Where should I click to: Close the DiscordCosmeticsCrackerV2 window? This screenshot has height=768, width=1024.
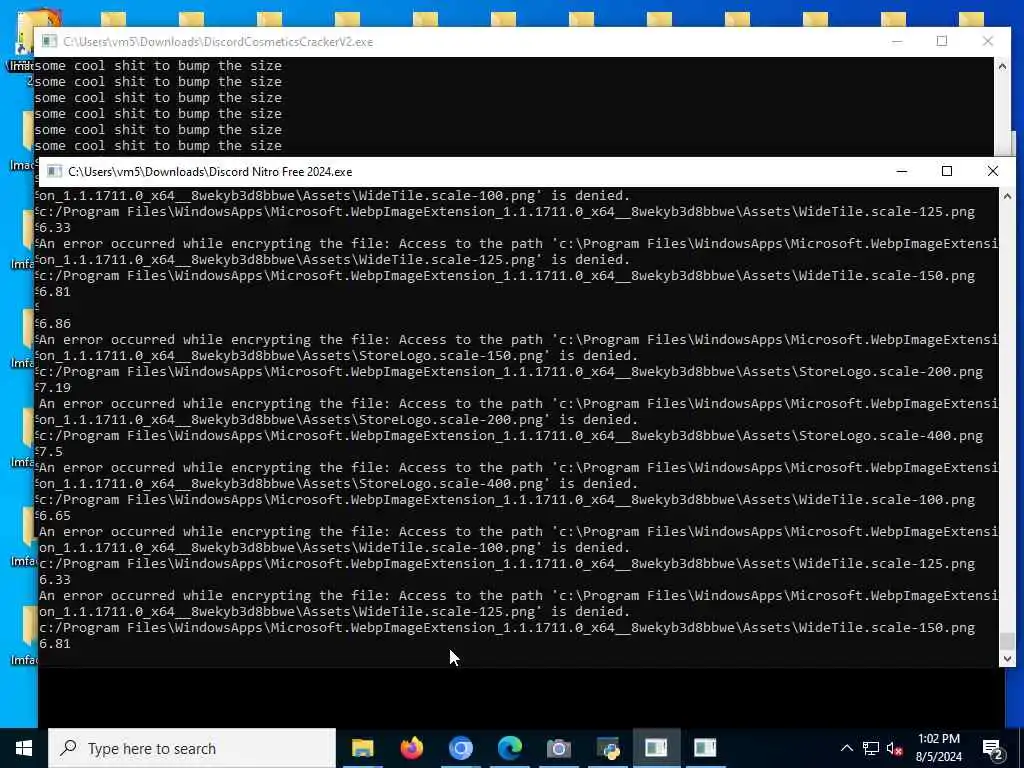(x=987, y=41)
